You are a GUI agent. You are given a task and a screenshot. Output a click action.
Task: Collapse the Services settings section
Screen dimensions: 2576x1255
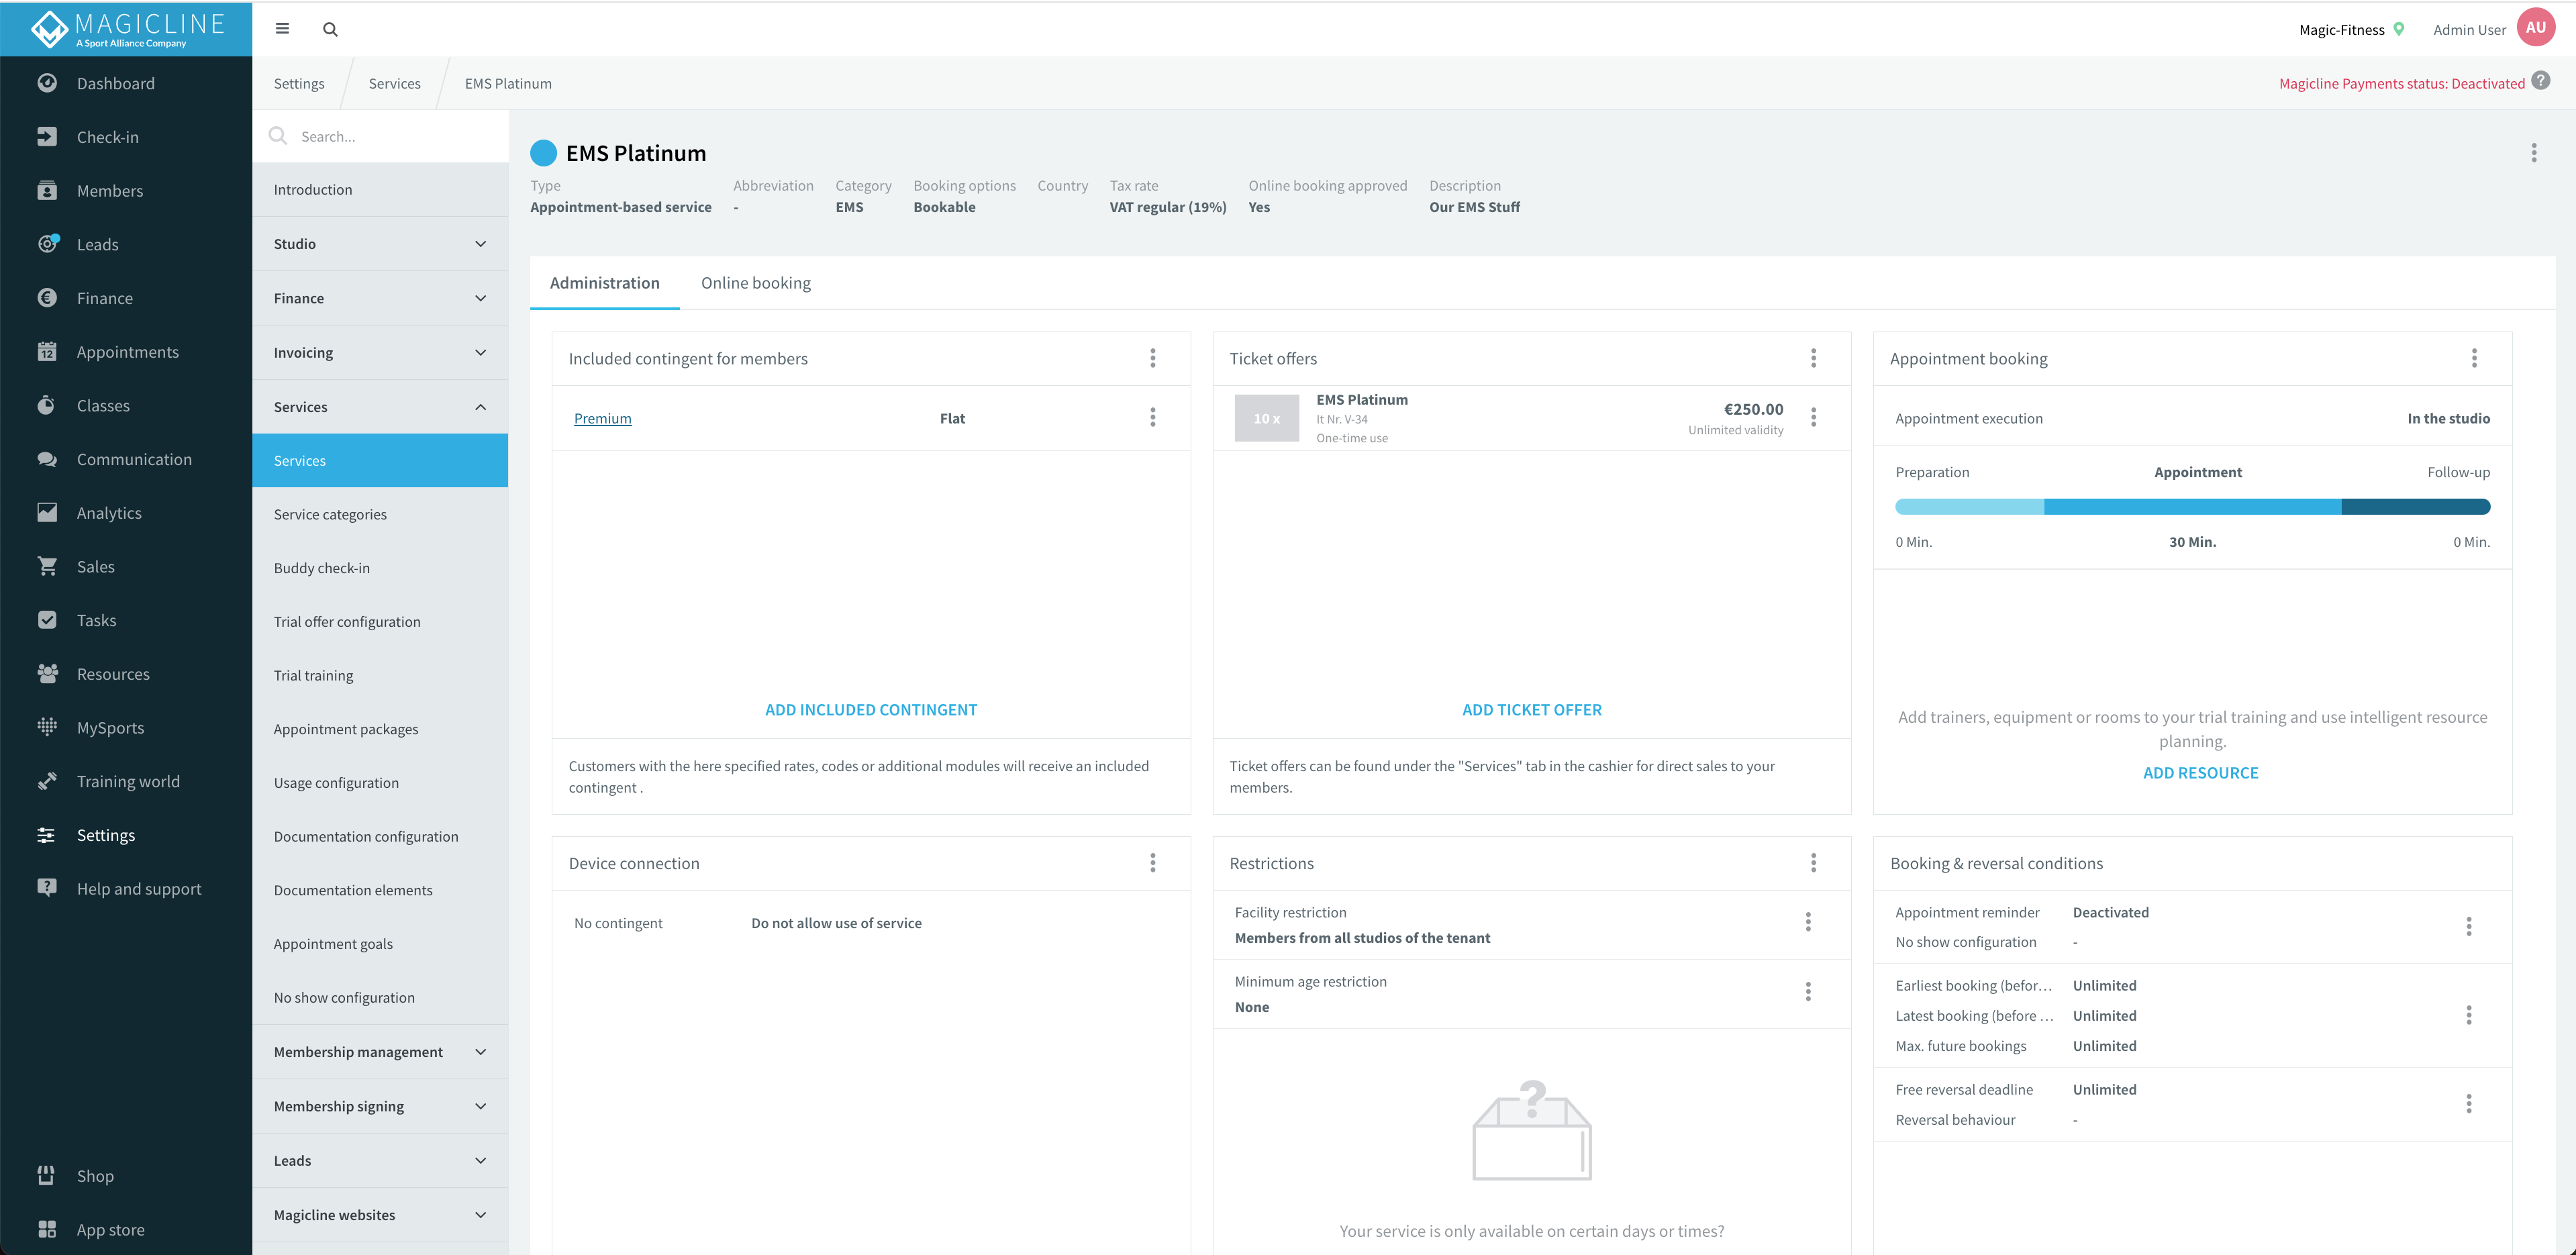[x=480, y=407]
